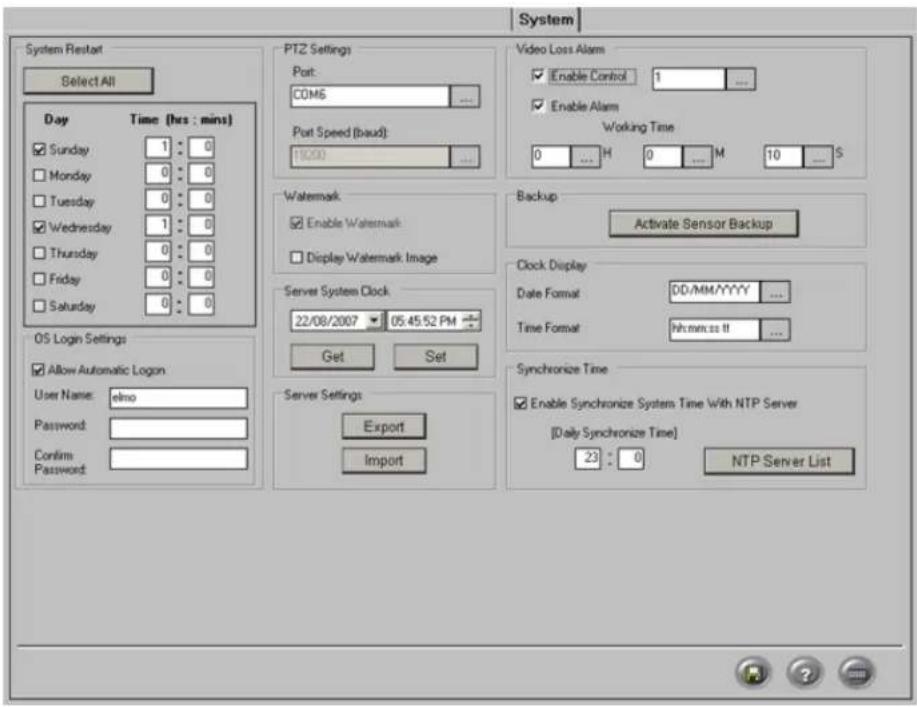Click the daily synchronize minute field

click(x=632, y=458)
